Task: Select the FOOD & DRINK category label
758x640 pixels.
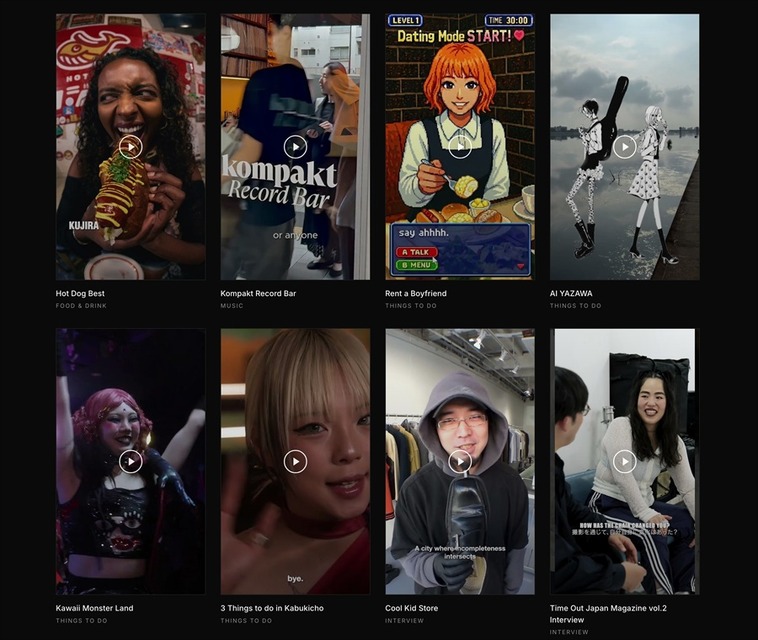Action: (81, 305)
